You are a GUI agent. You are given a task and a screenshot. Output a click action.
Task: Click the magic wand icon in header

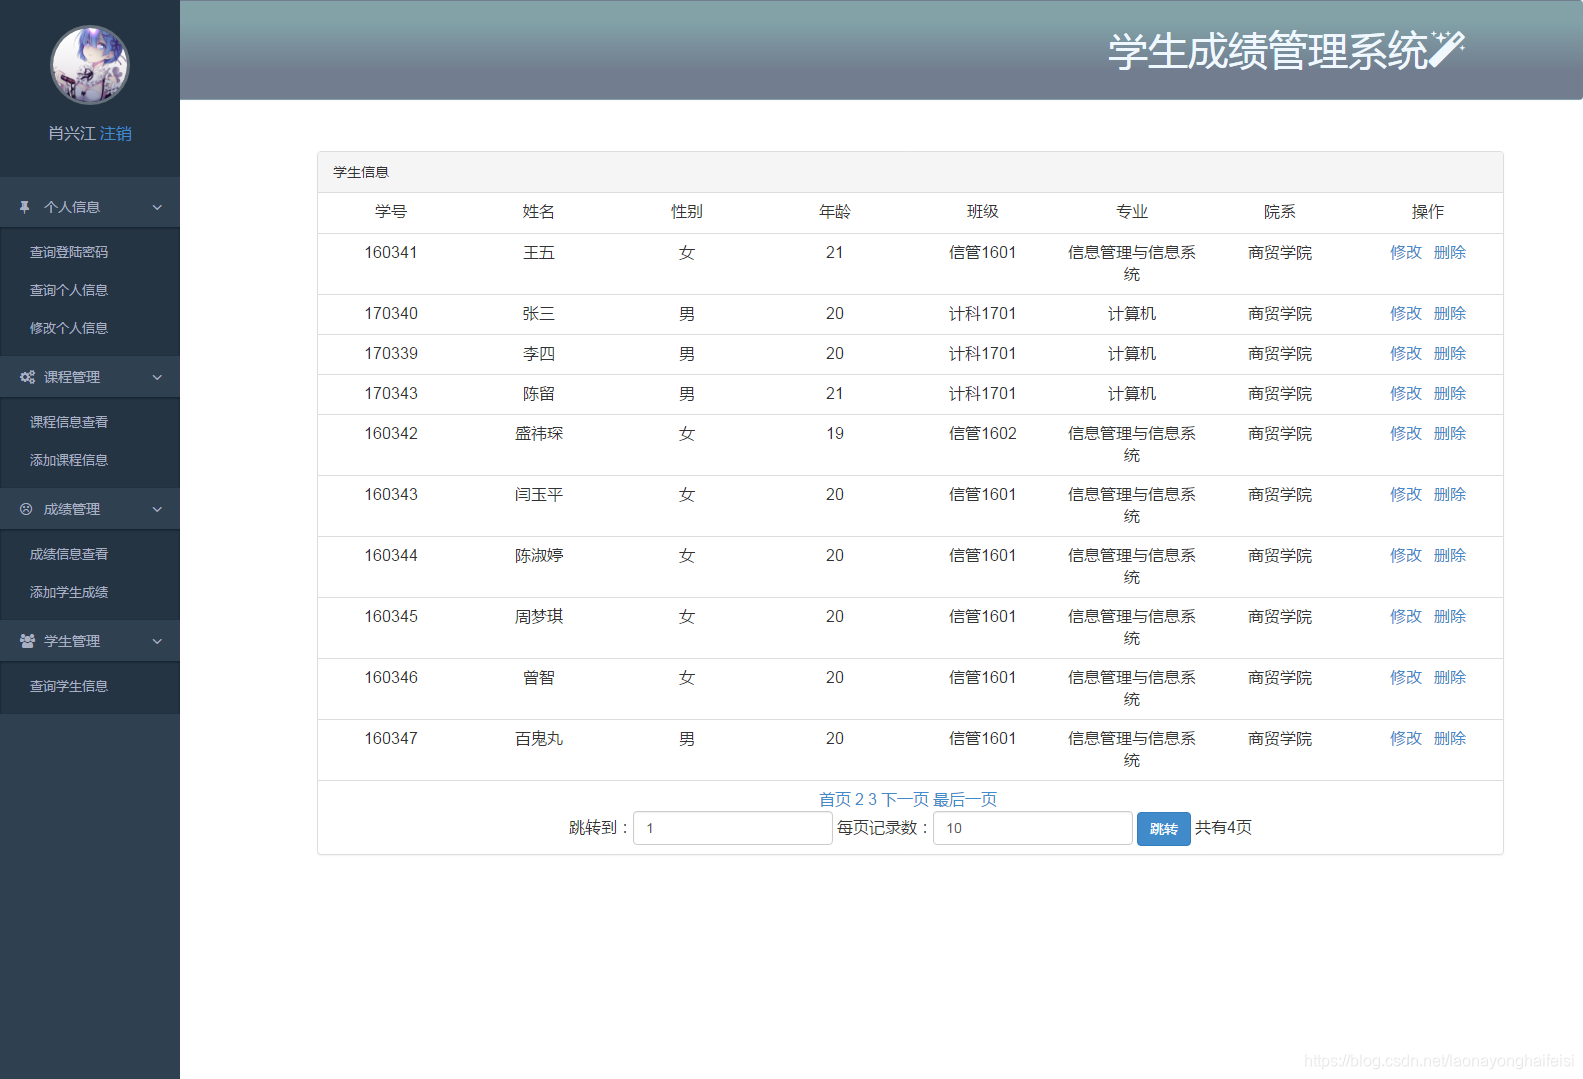coord(1447,48)
